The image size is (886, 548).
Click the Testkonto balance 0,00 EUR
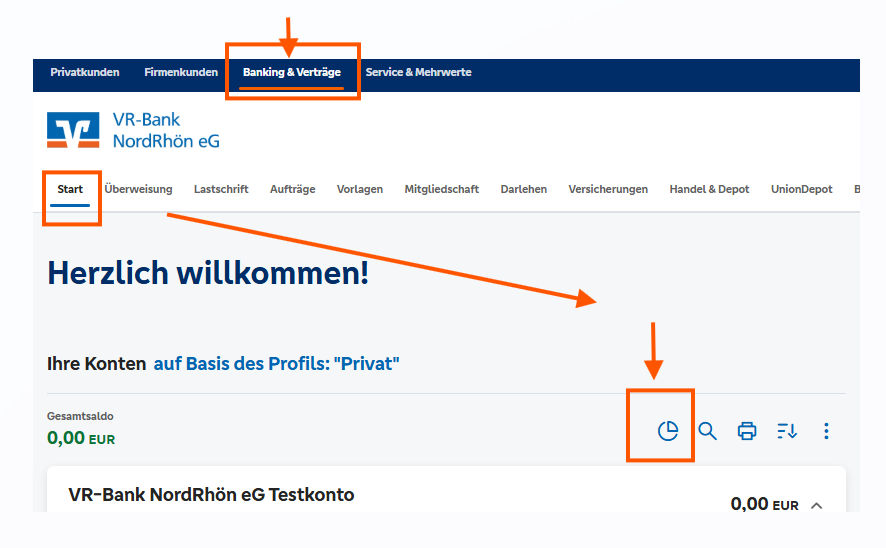(765, 504)
